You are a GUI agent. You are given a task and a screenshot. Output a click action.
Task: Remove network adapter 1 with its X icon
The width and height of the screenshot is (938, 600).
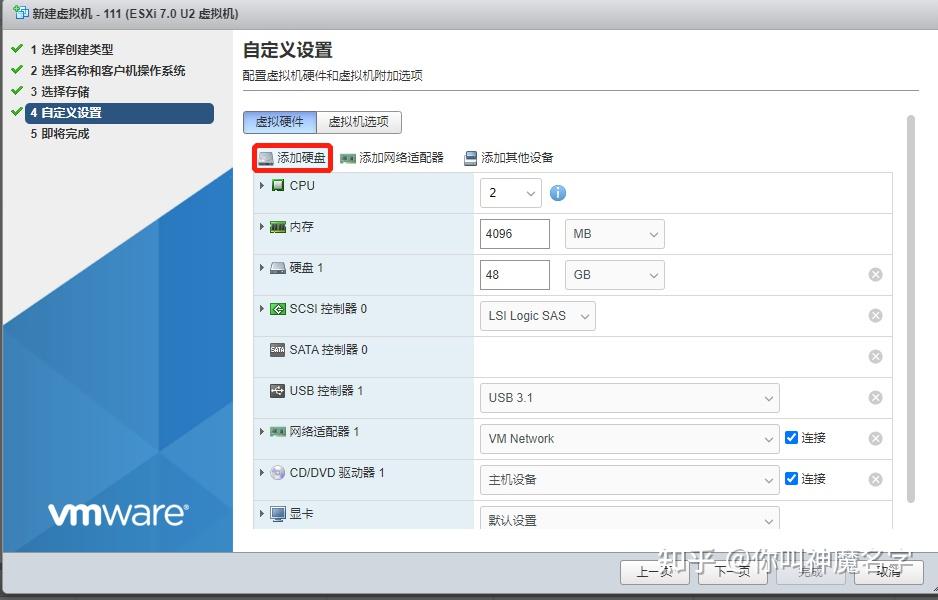(875, 438)
